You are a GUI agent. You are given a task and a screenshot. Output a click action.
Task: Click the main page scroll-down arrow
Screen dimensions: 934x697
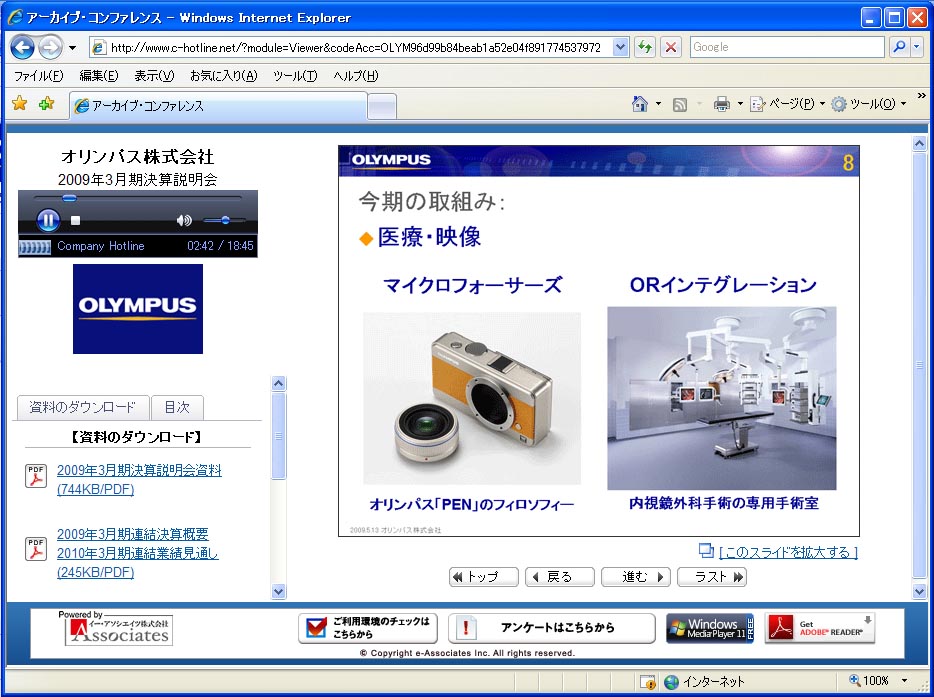click(x=919, y=591)
